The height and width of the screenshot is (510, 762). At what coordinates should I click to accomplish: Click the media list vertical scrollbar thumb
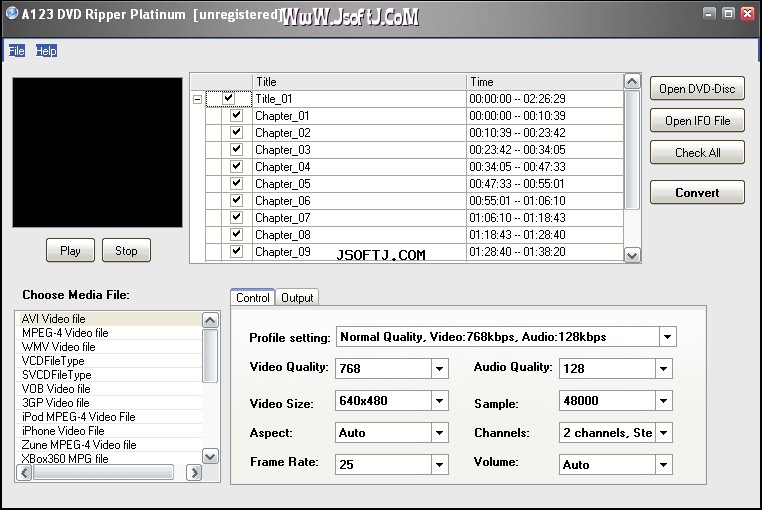[210, 355]
